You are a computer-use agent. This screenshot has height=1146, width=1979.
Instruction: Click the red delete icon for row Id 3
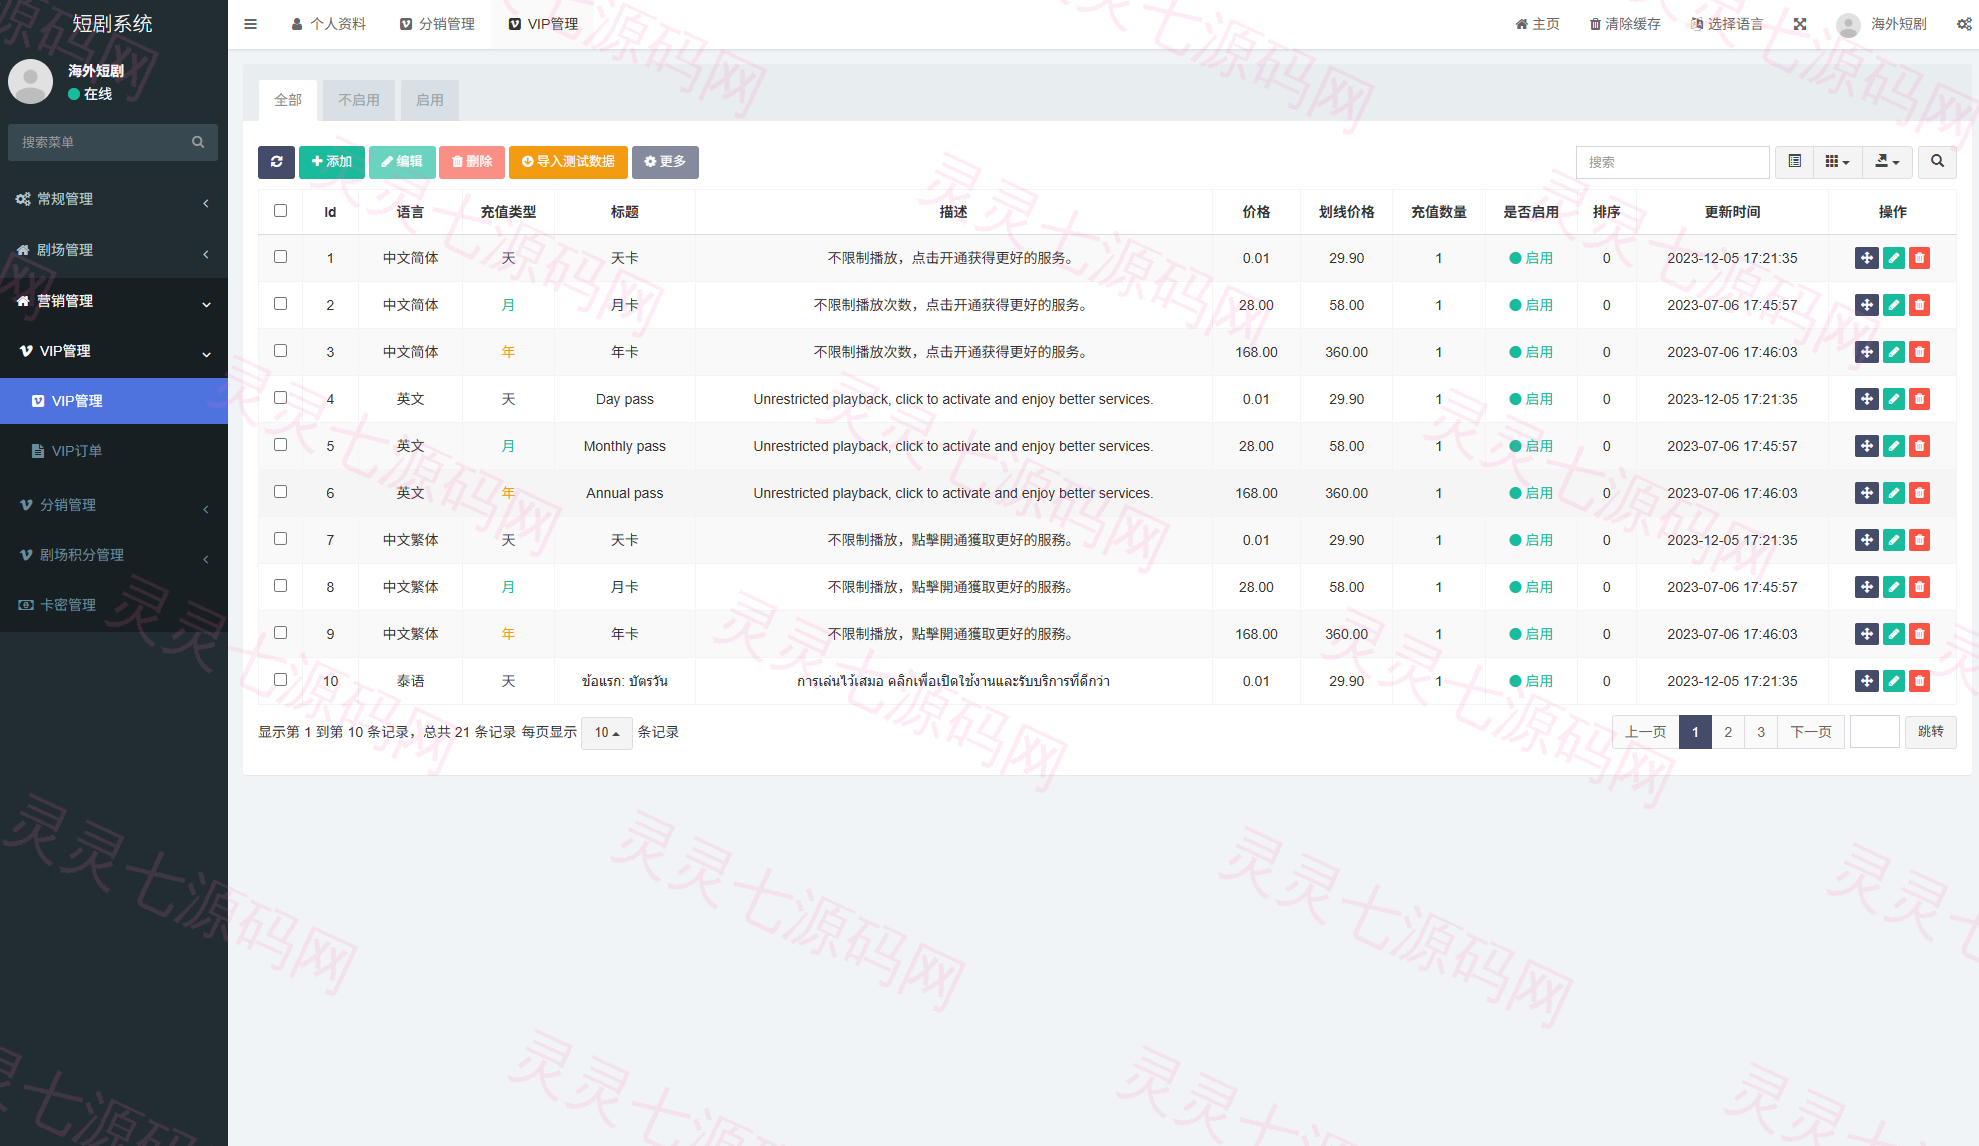tap(1919, 352)
